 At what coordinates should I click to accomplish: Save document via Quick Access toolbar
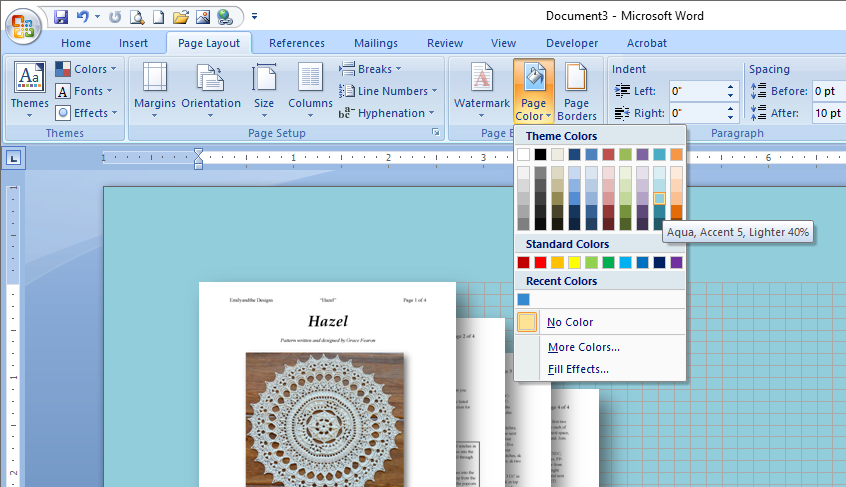61,17
